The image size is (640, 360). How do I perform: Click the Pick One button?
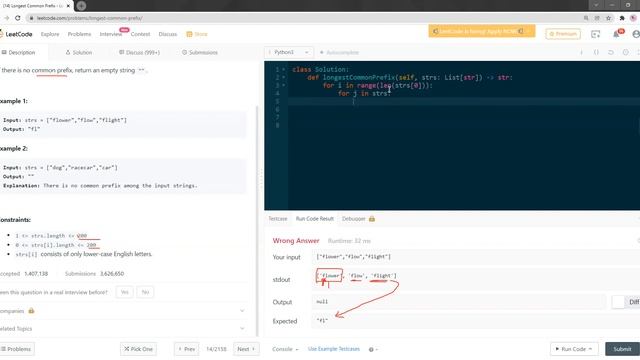tap(138, 349)
